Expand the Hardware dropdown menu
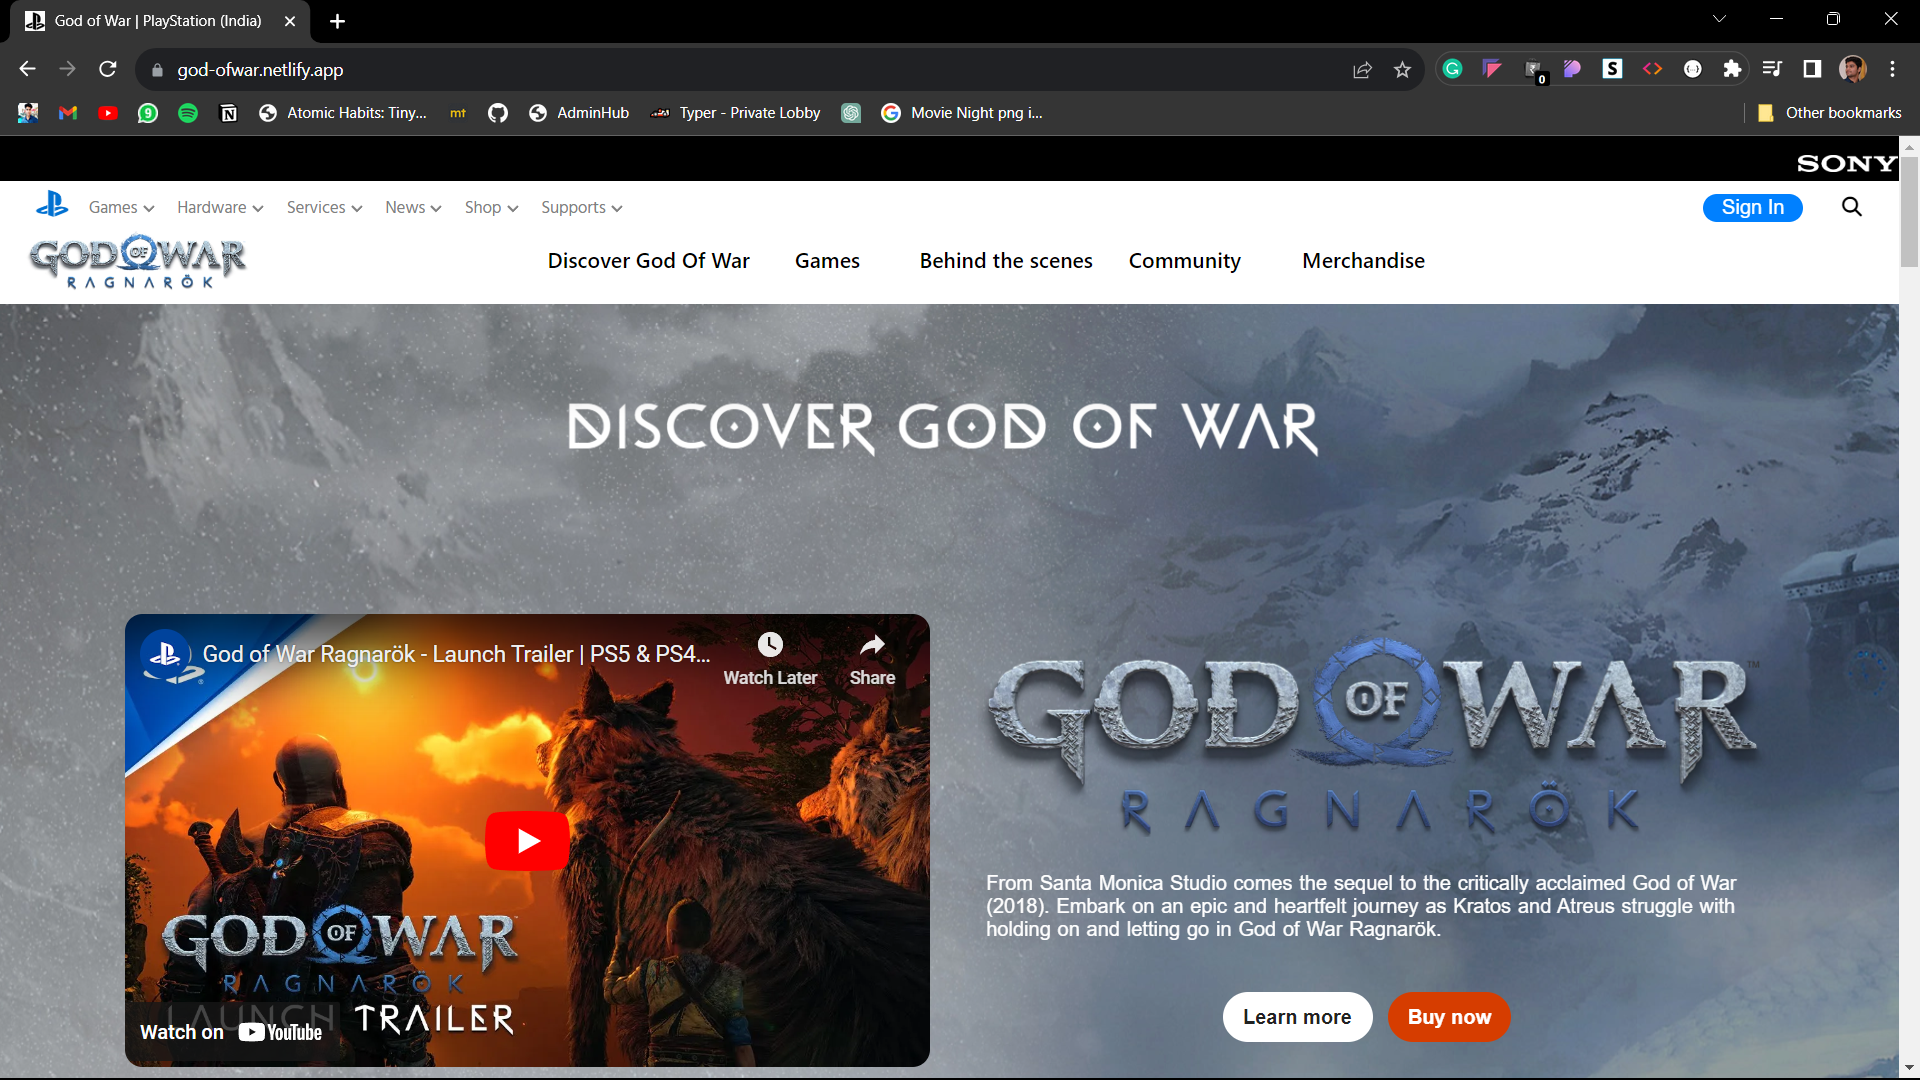Image resolution: width=1920 pixels, height=1080 pixels. pos(220,208)
